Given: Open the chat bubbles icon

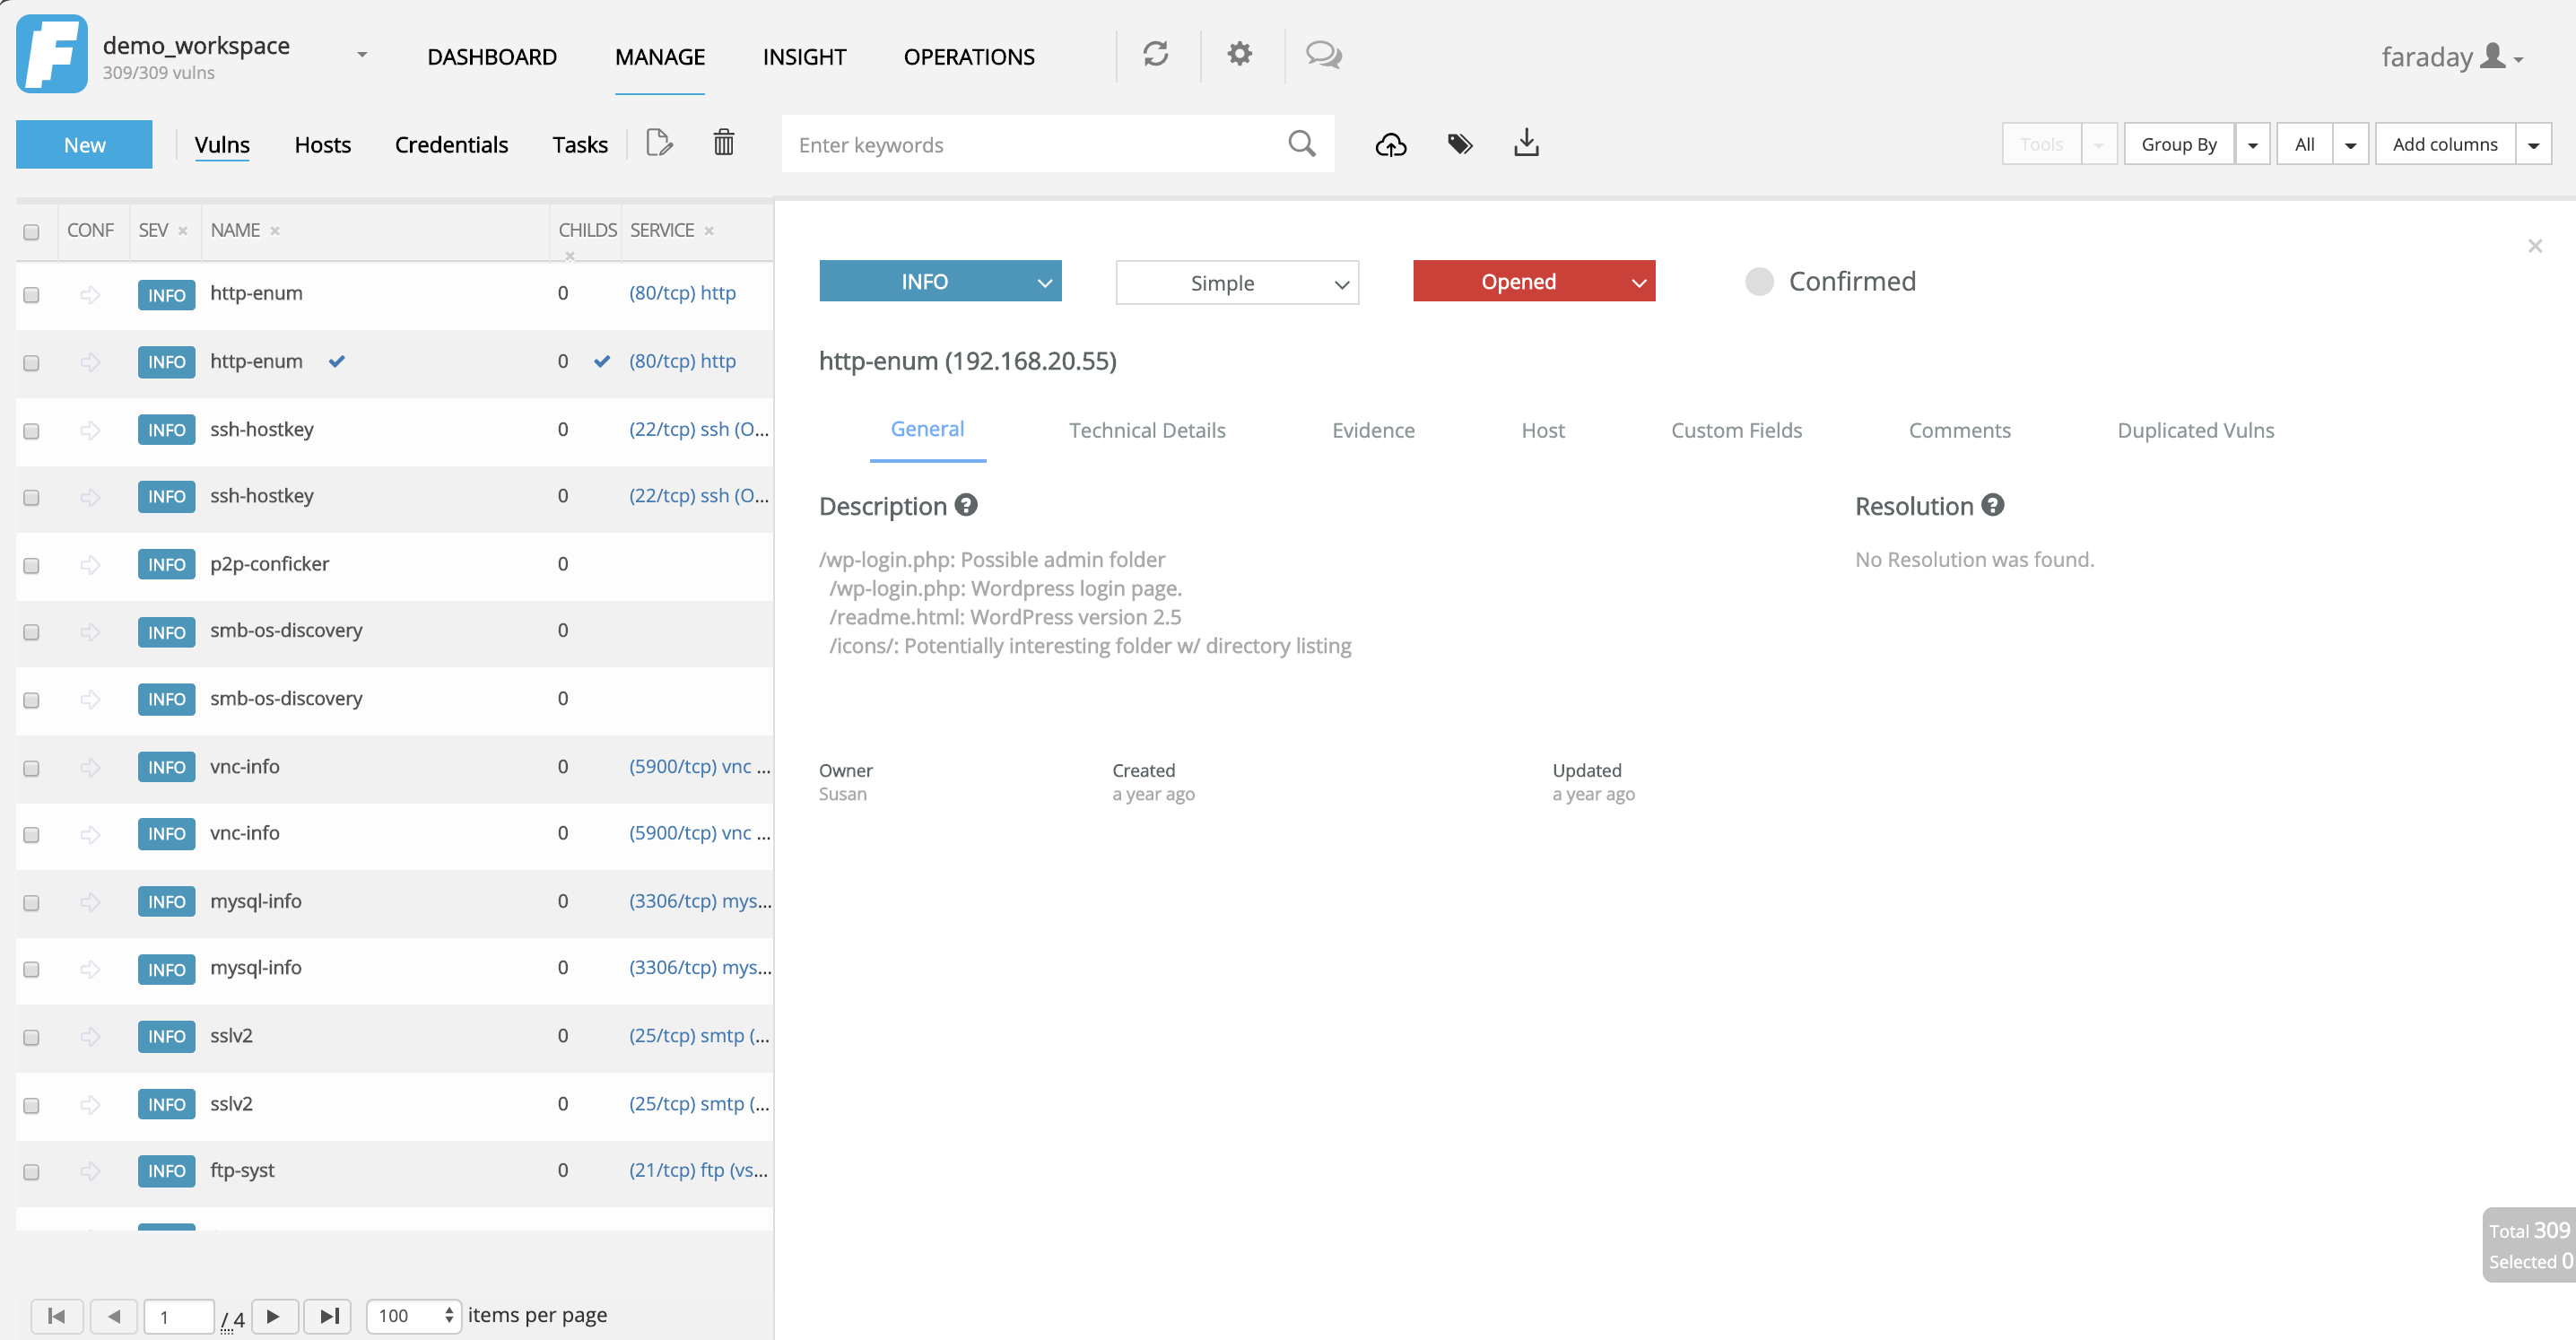Looking at the screenshot, I should 1323,54.
